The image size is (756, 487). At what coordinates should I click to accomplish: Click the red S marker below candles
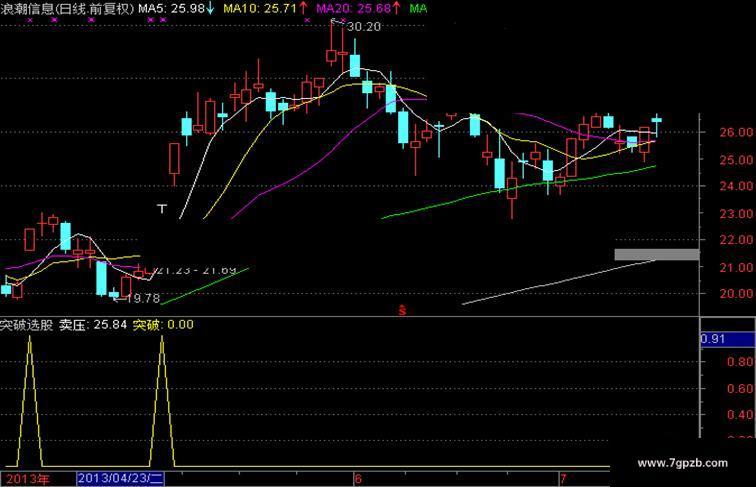(x=403, y=311)
